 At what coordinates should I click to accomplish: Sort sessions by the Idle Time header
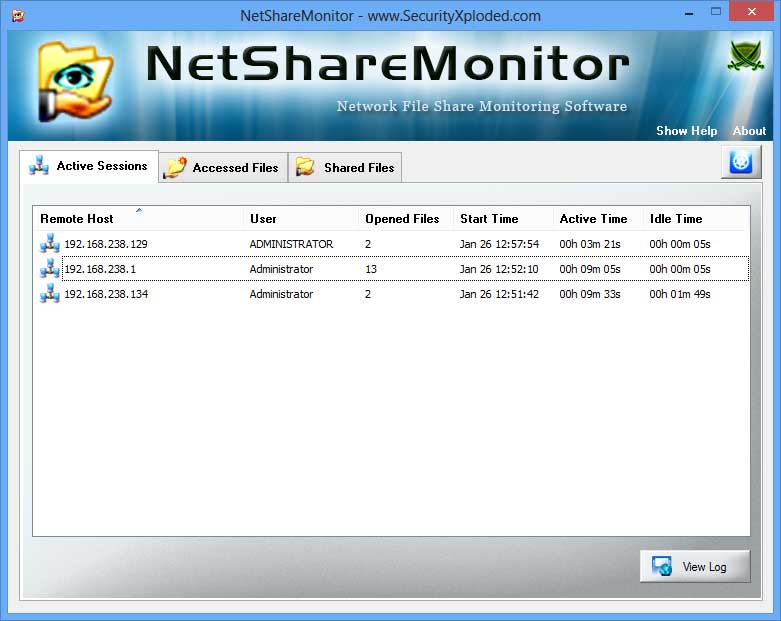tap(676, 219)
